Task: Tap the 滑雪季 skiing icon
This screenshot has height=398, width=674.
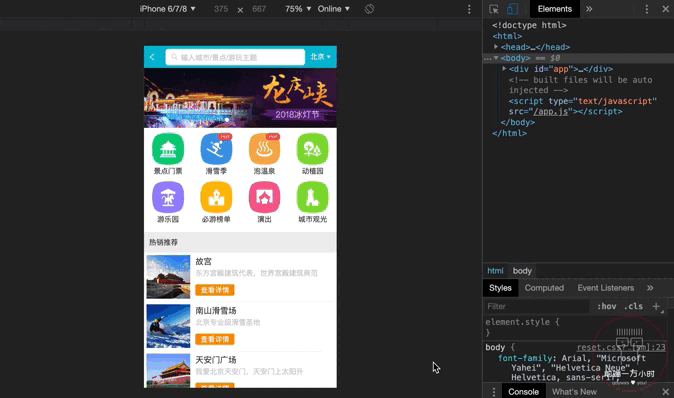Action: (216, 149)
